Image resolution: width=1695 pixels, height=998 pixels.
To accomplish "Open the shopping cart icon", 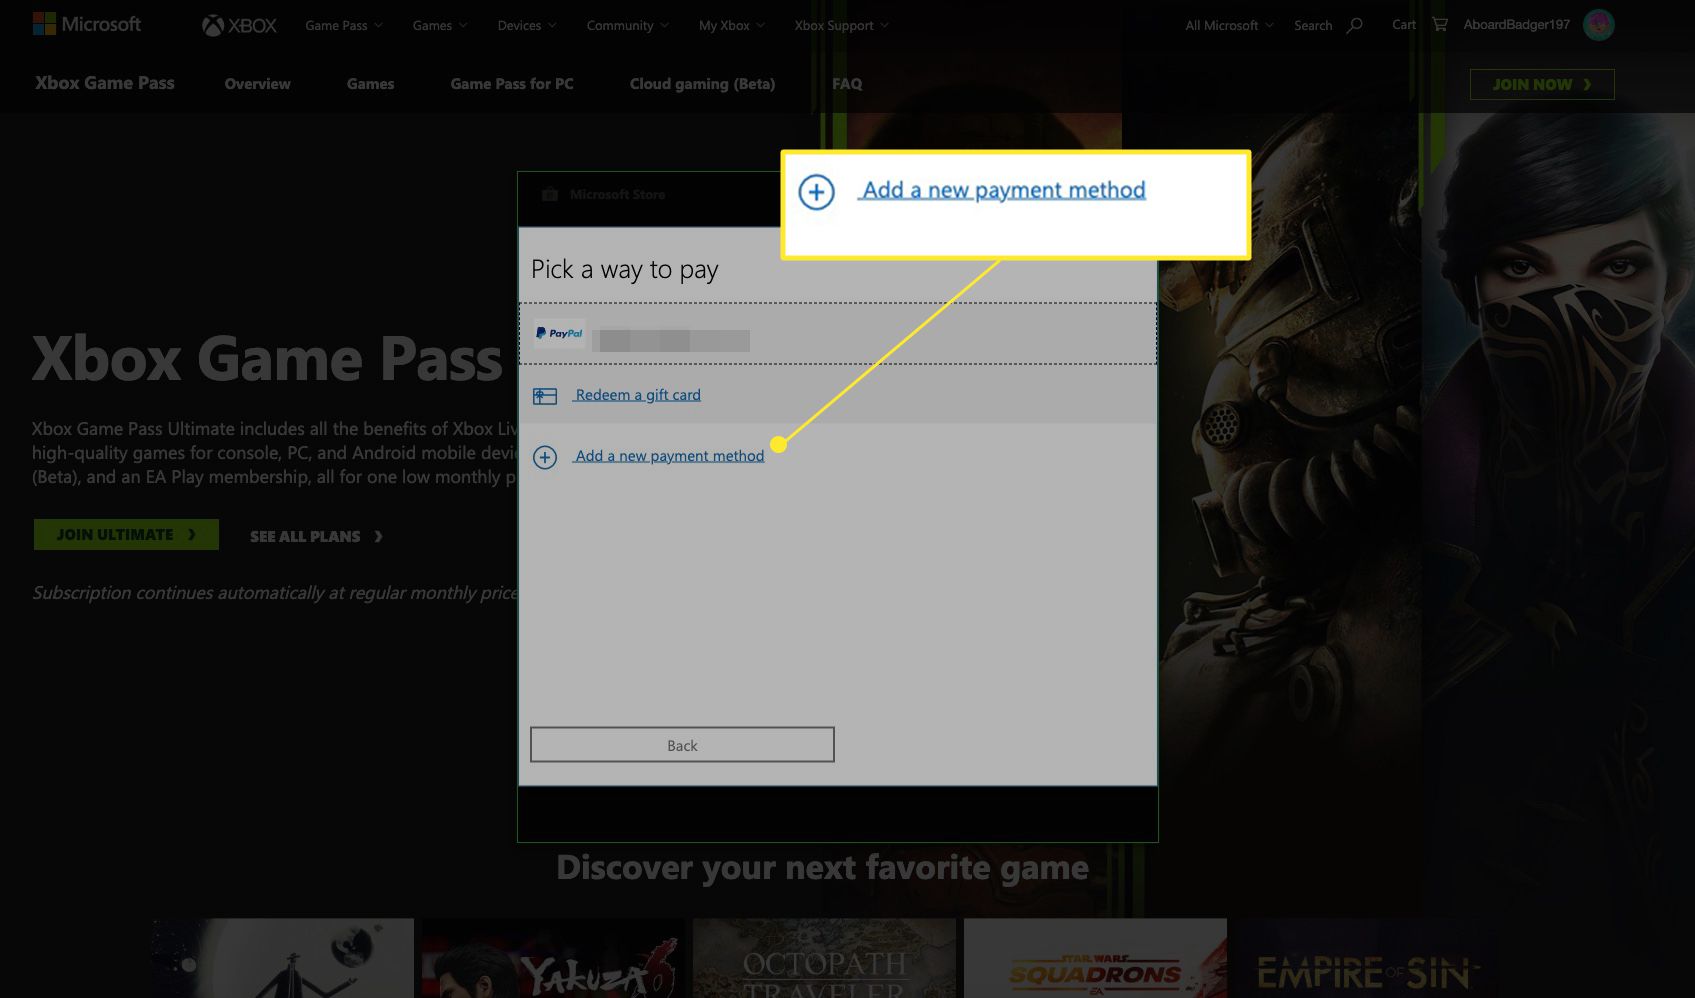I will point(1440,24).
